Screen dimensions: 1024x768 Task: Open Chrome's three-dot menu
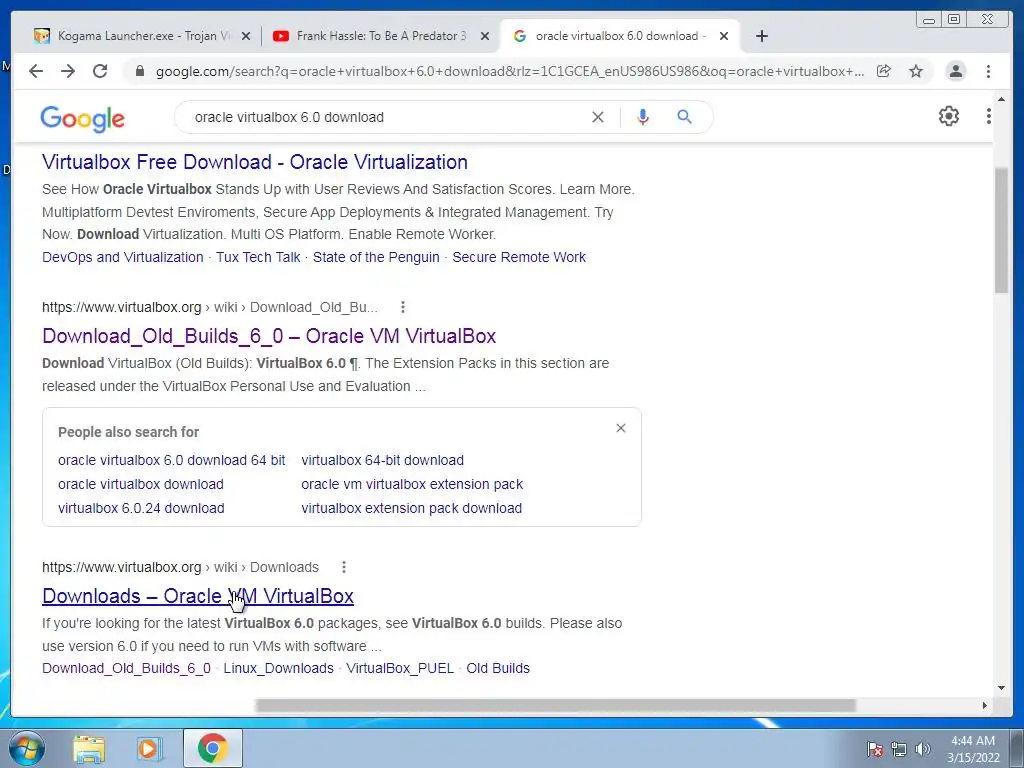point(989,71)
